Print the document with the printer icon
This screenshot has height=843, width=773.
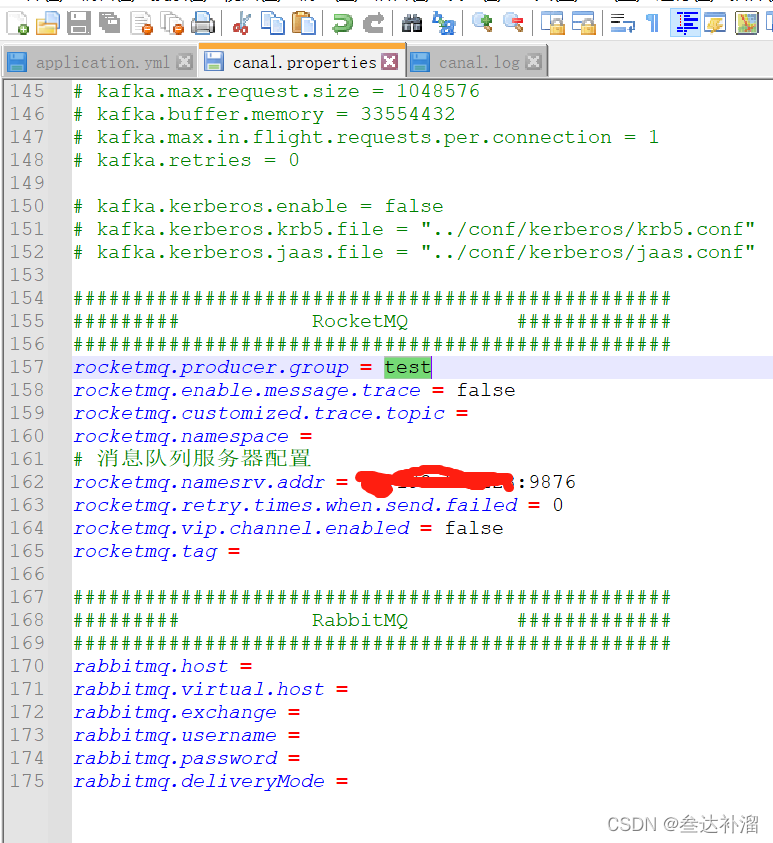point(203,24)
